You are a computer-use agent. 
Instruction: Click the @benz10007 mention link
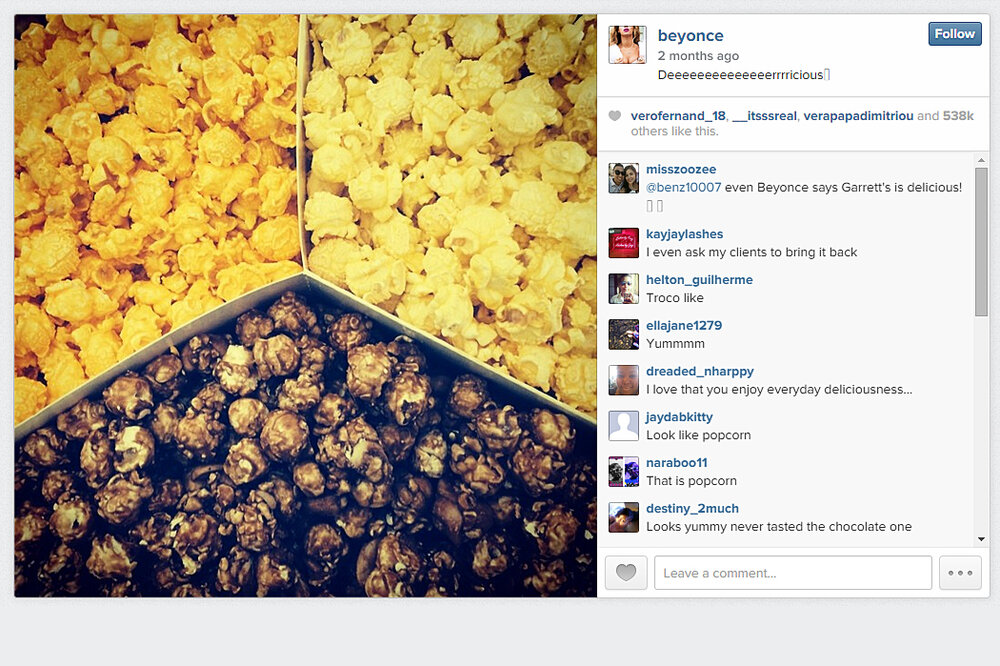[x=683, y=188]
